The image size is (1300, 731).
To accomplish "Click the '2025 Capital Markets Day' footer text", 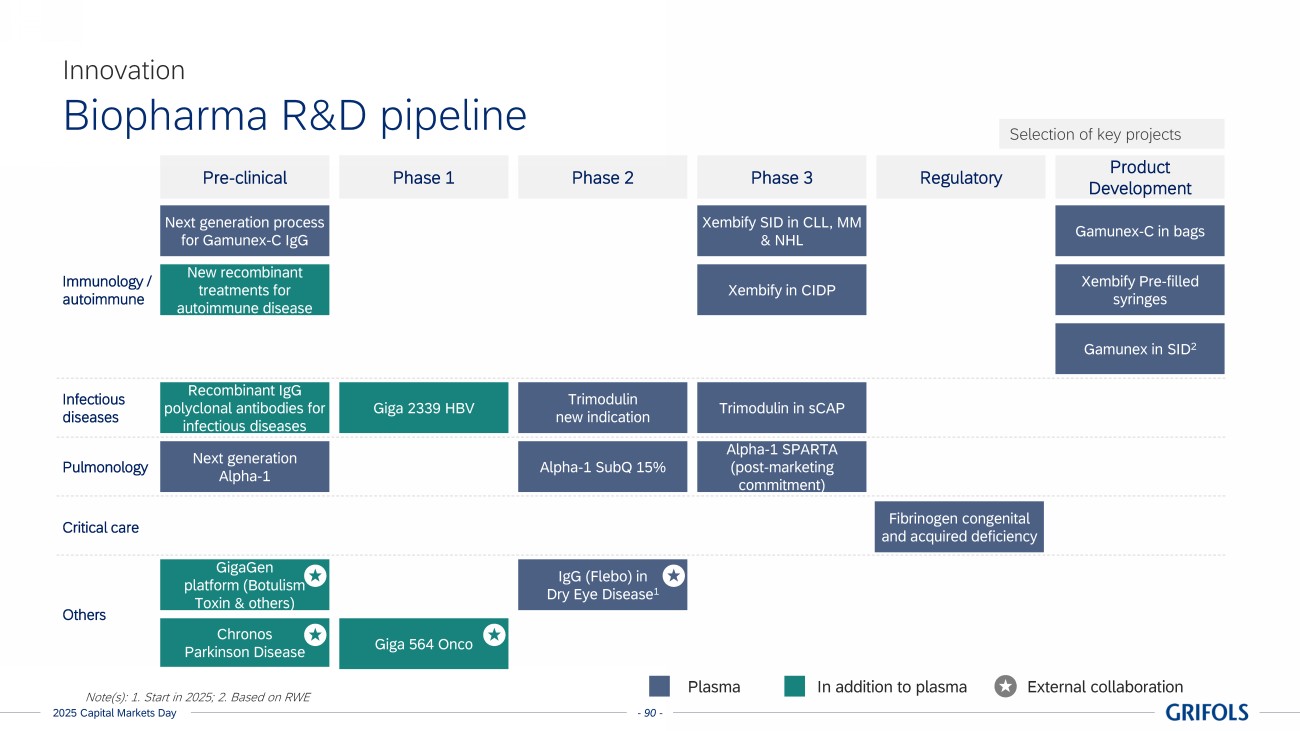I will coord(115,713).
